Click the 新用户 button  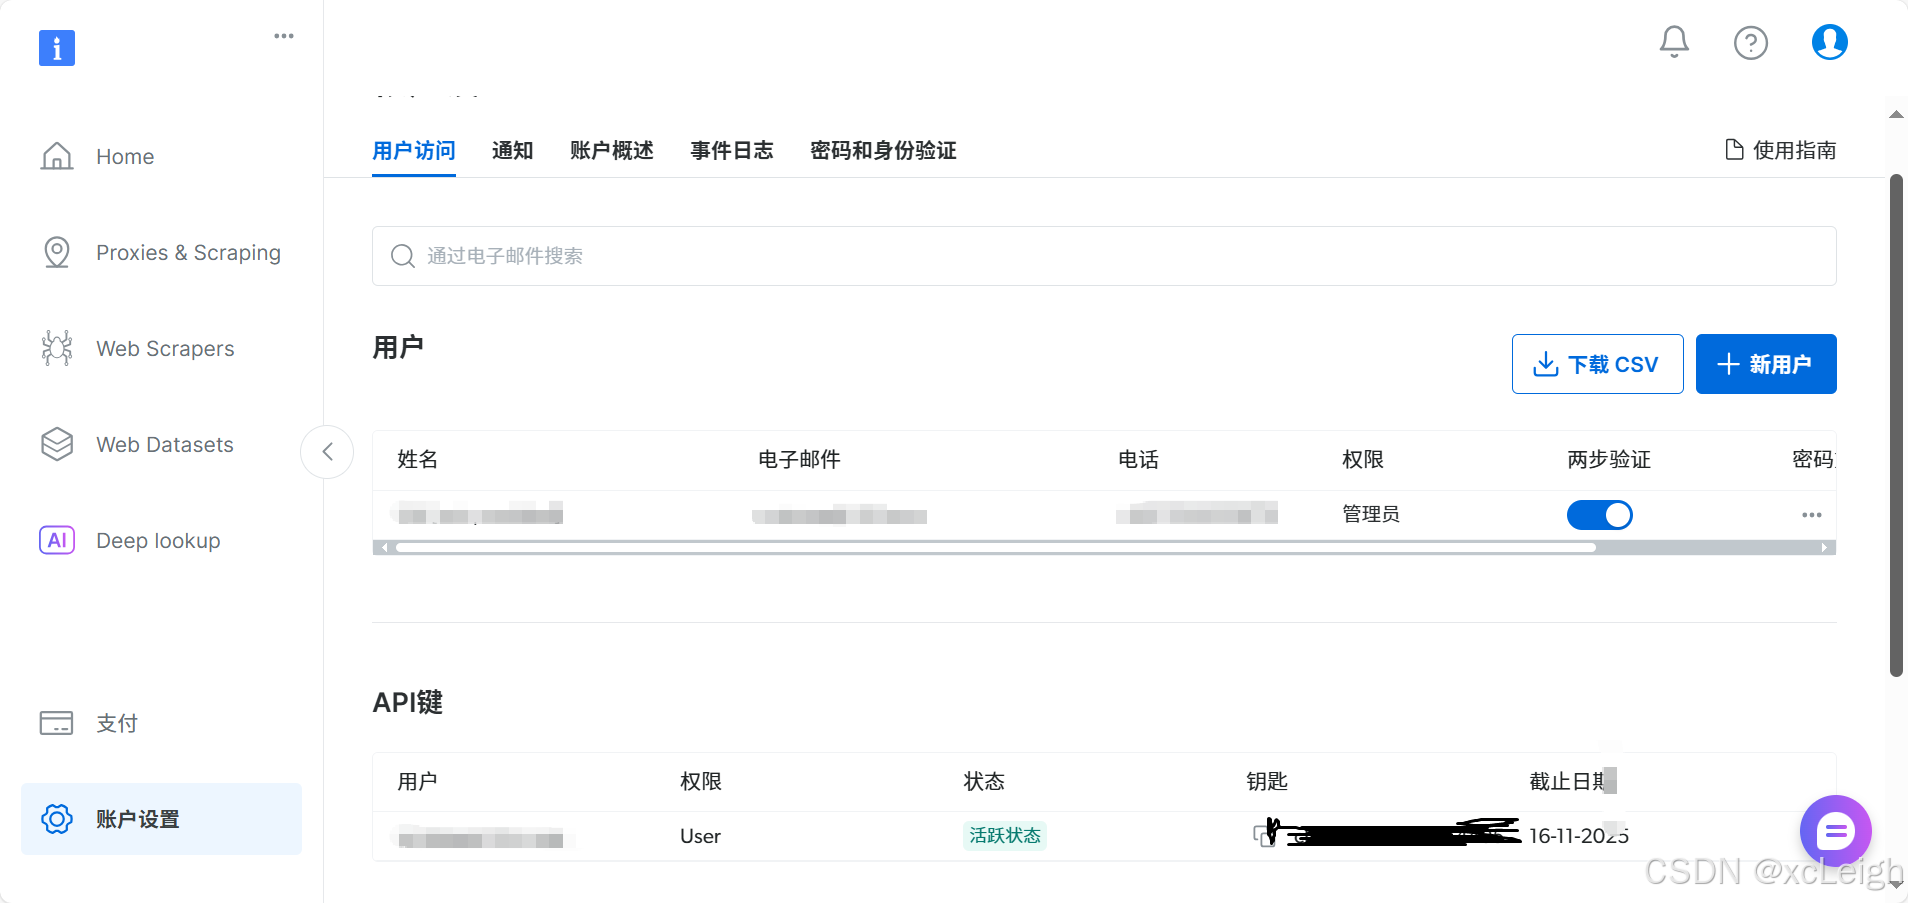[1766, 364]
